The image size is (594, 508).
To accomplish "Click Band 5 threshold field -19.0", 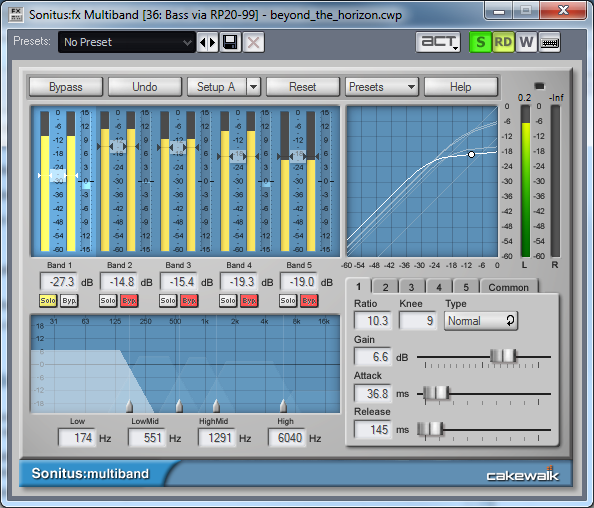I will tap(299, 282).
